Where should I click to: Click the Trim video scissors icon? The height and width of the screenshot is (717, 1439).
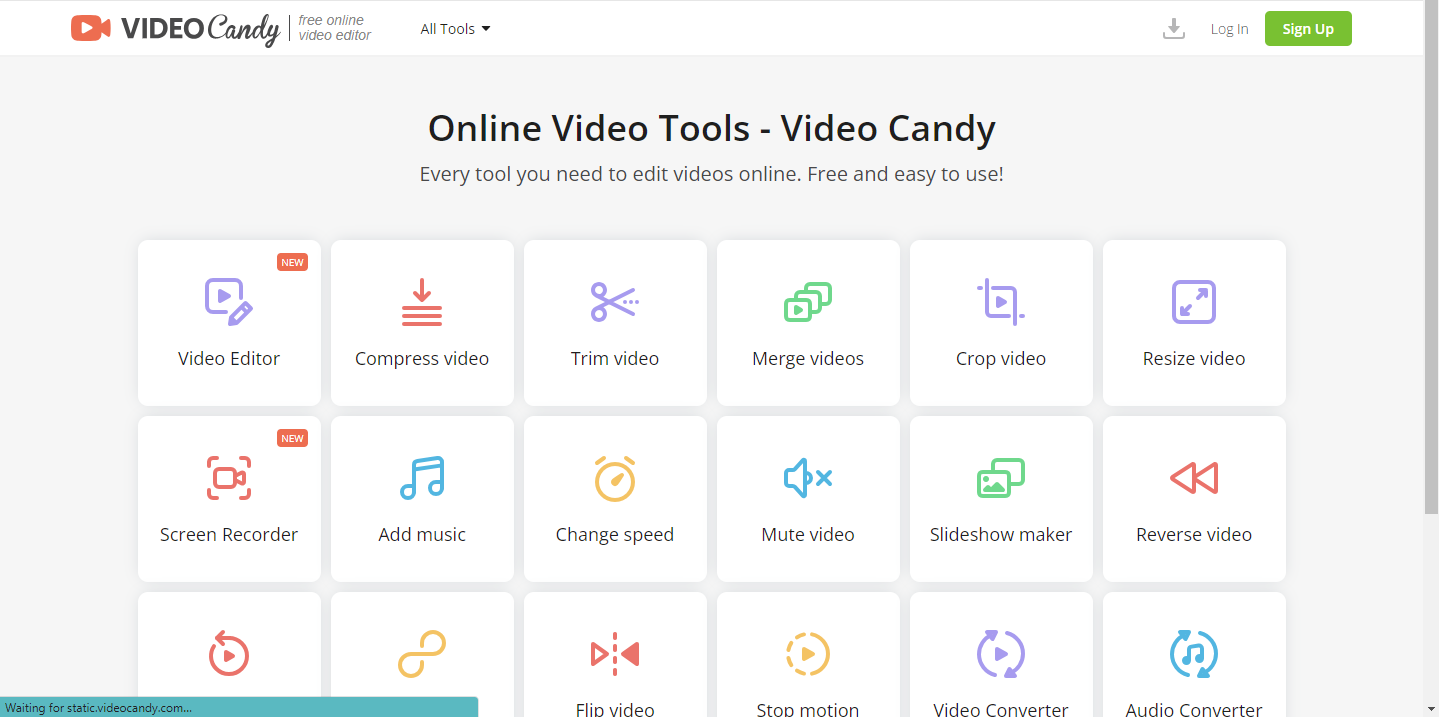pyautogui.click(x=615, y=302)
